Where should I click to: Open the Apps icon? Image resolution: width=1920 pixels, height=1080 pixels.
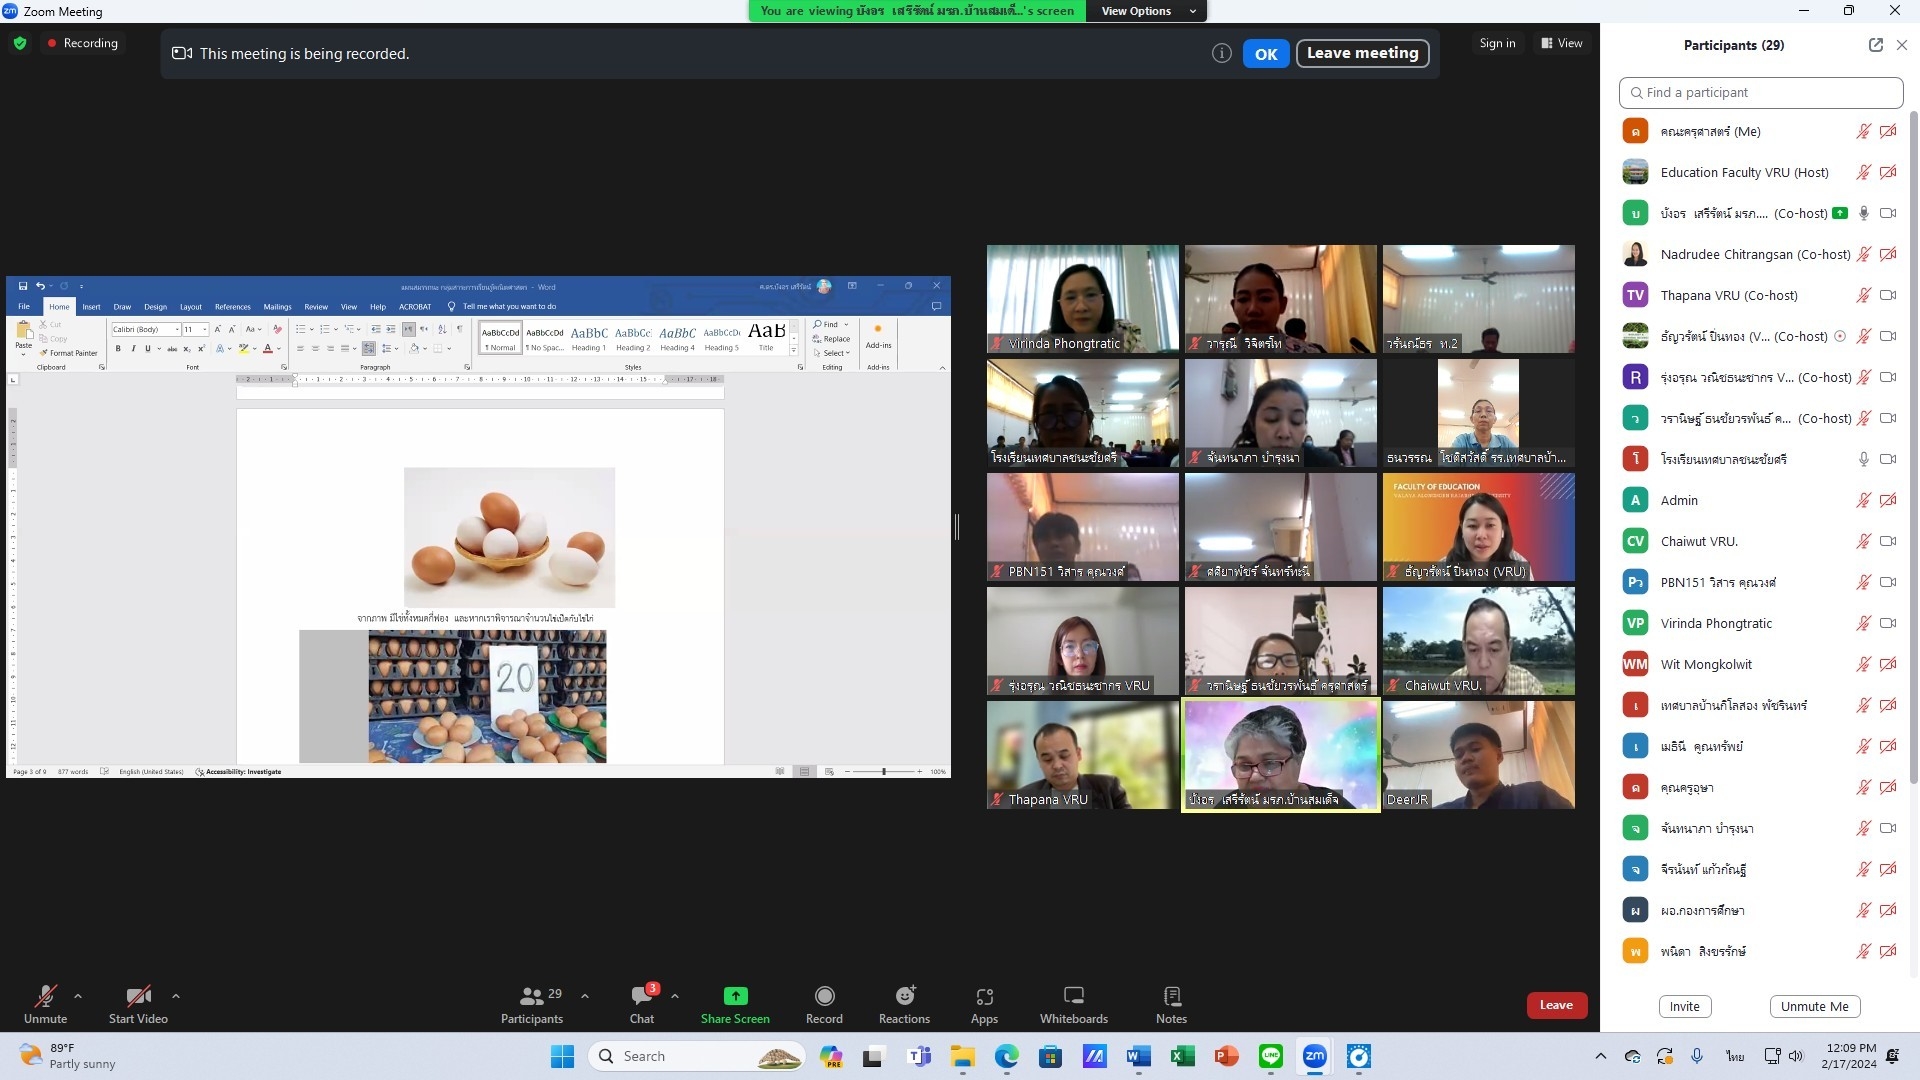(x=984, y=996)
